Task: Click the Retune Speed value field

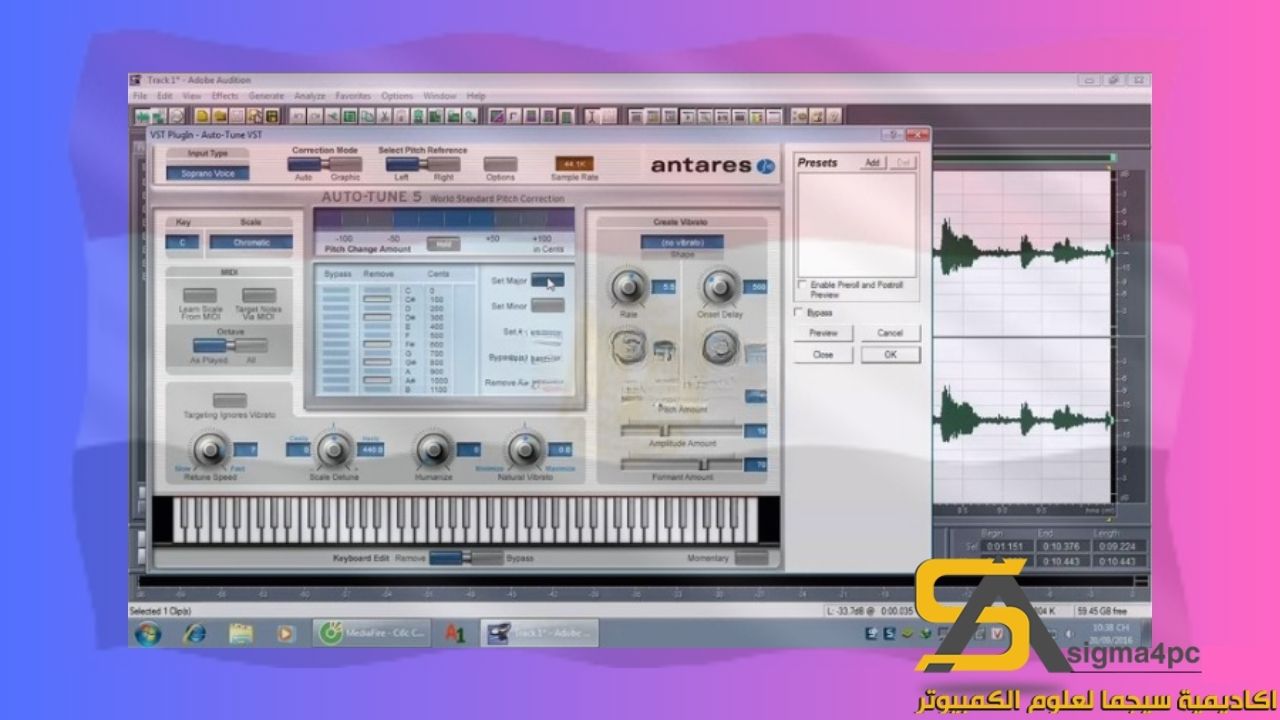Action: [244, 450]
